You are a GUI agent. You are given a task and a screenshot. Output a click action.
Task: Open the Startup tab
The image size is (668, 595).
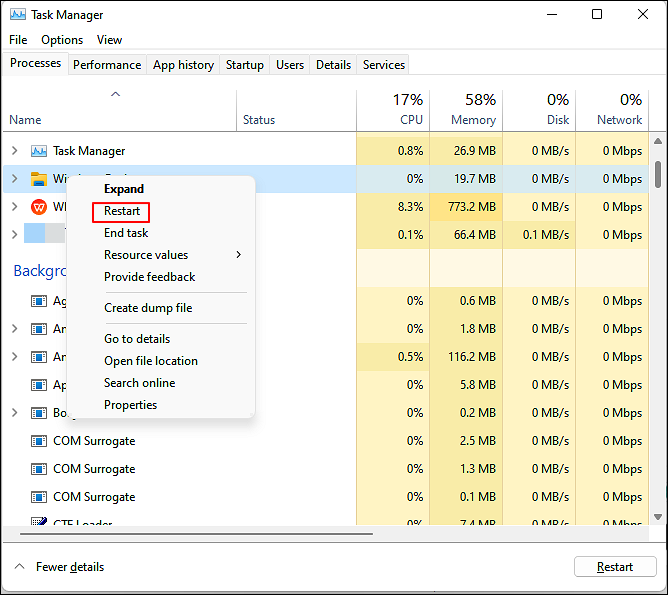pyautogui.click(x=245, y=65)
